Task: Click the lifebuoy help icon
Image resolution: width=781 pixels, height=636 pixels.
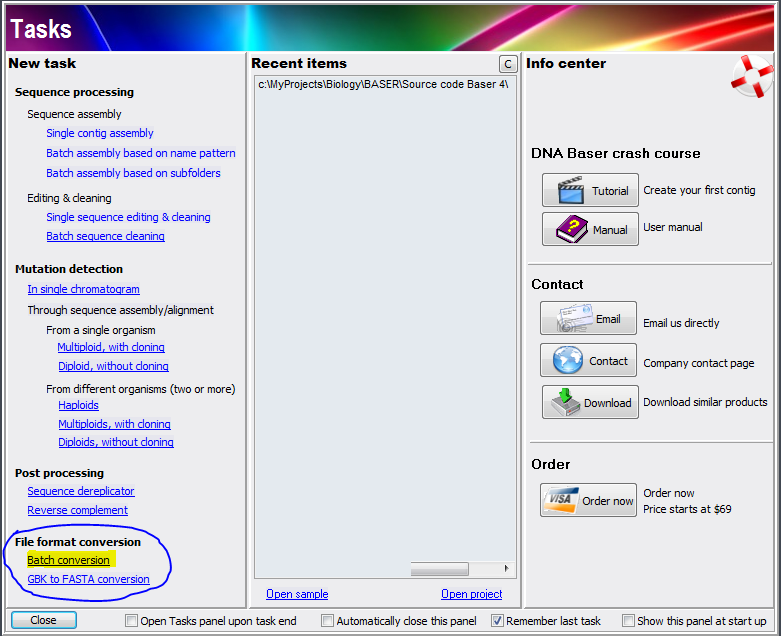Action: (751, 76)
